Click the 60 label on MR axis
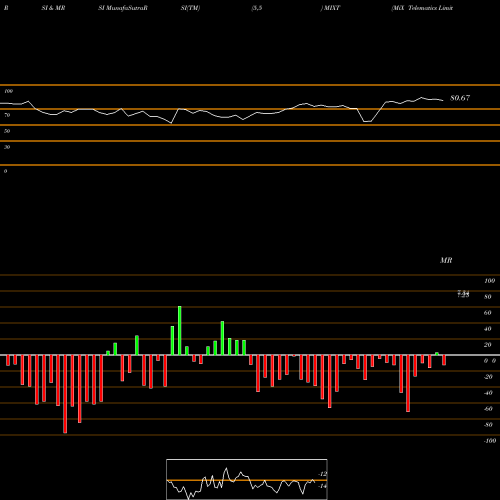This screenshot has height=500, width=500. point(488,313)
